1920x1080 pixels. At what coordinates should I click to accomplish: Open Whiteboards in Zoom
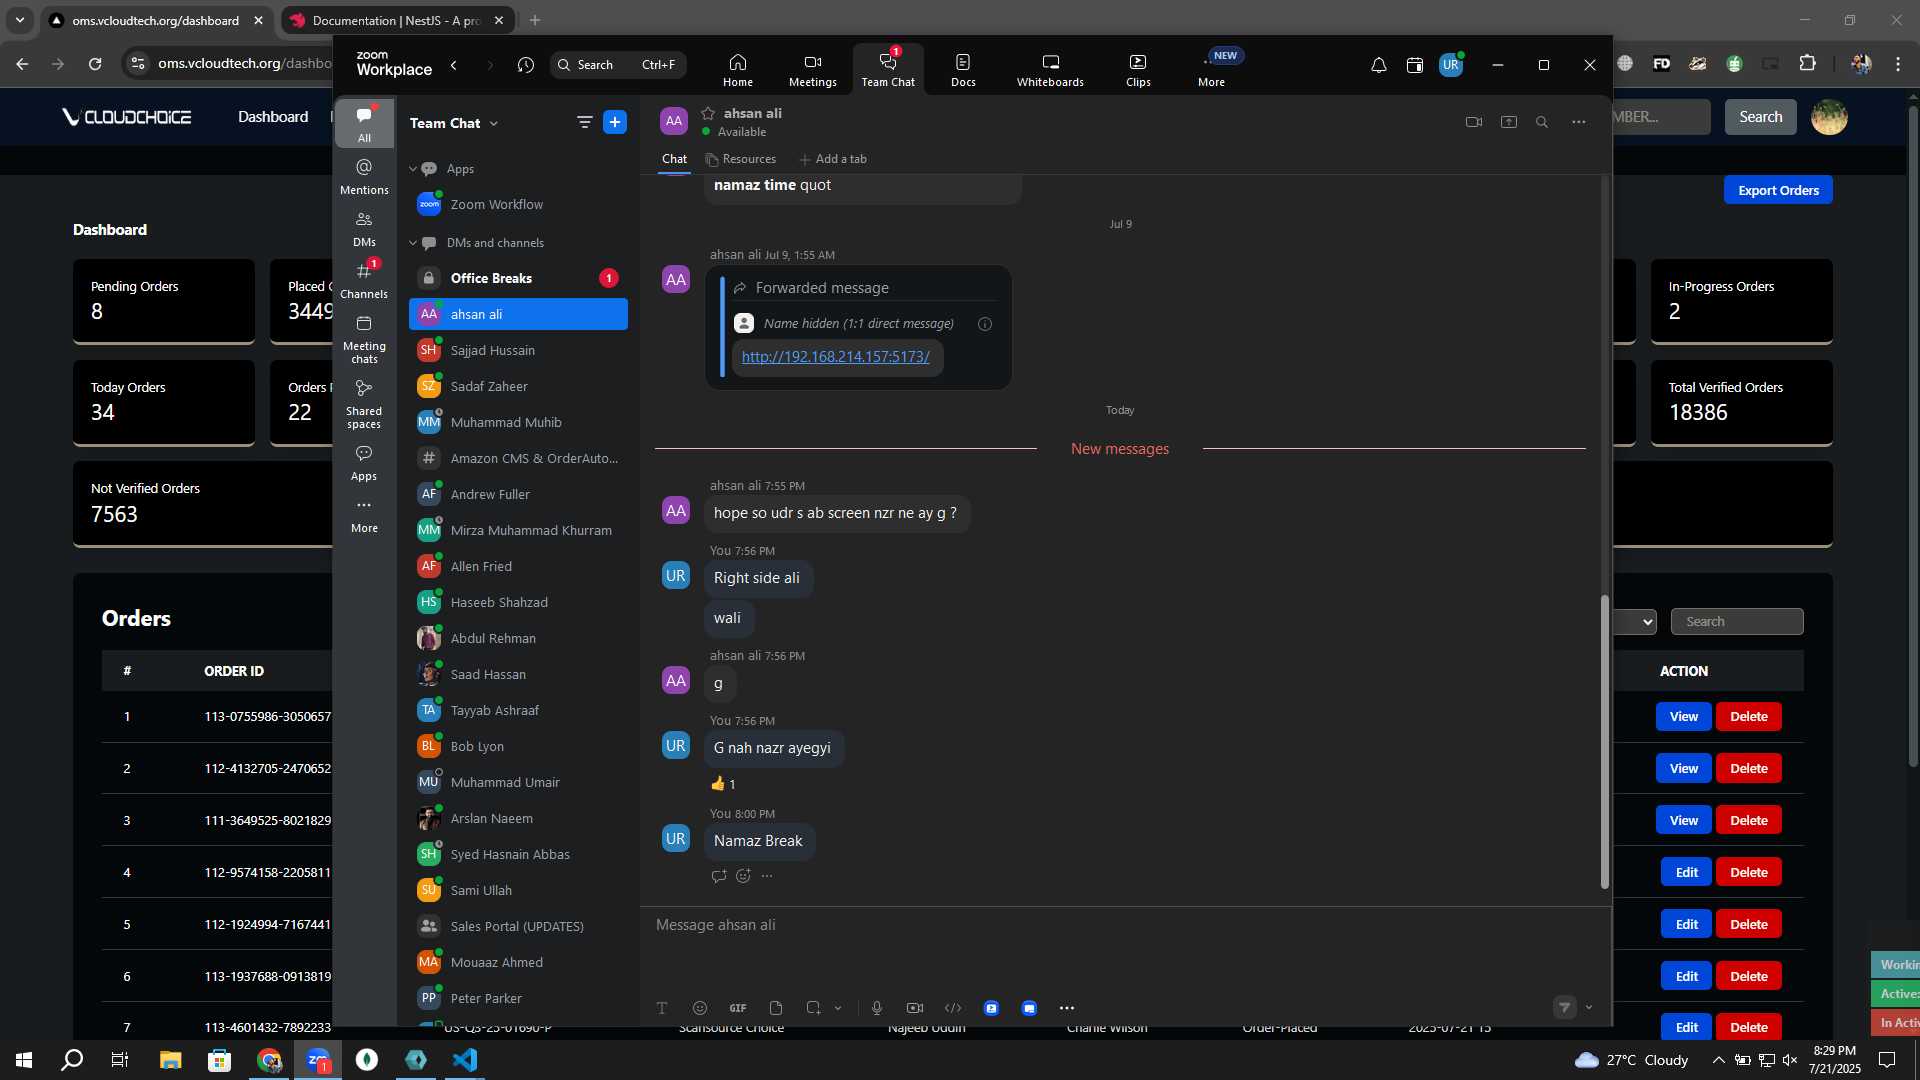pos(1050,70)
